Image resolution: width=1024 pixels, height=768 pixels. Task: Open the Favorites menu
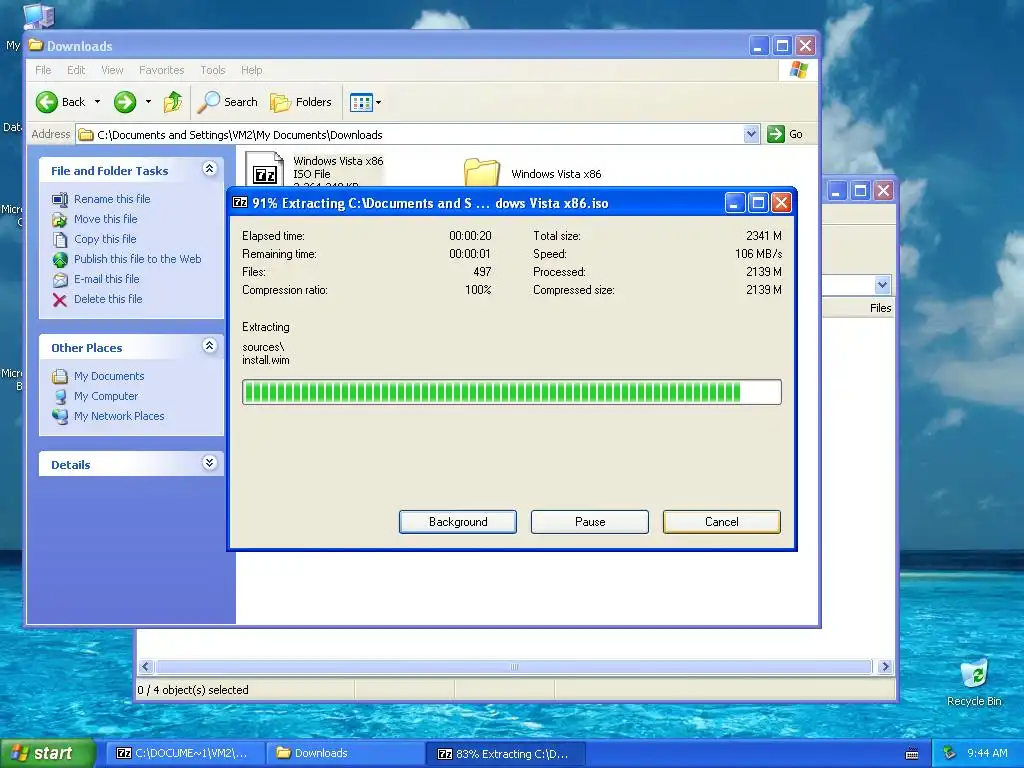161,70
